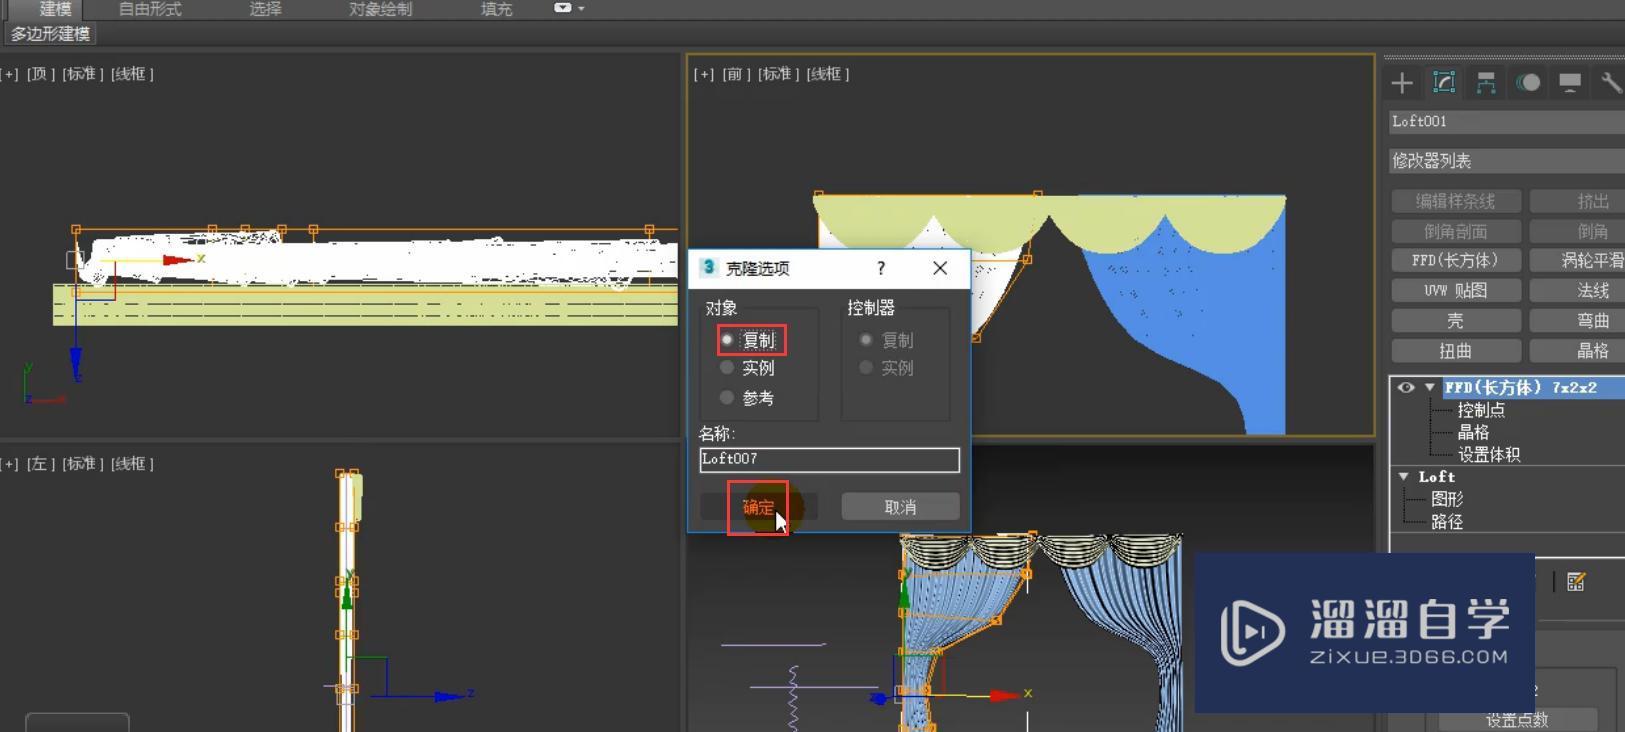Image resolution: width=1625 pixels, height=732 pixels.
Task: Select the controller 实例 radio button
Action: click(x=866, y=368)
